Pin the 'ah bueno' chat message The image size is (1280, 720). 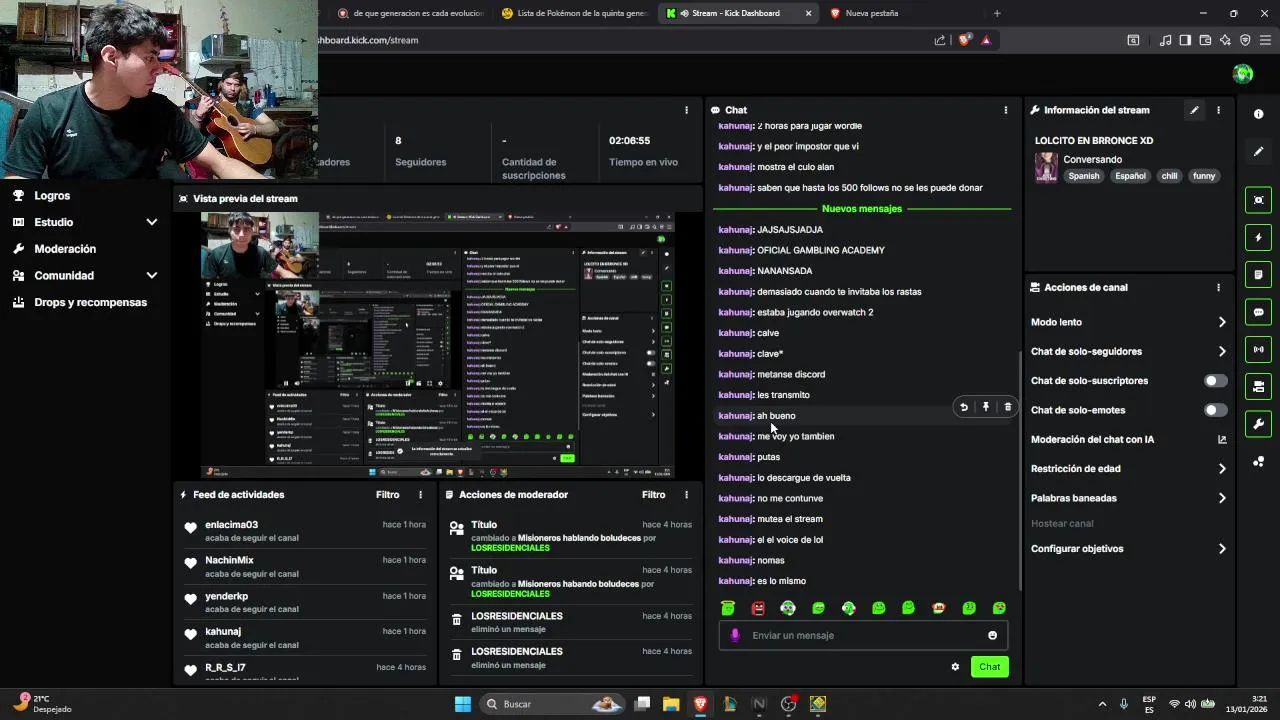tap(986, 407)
